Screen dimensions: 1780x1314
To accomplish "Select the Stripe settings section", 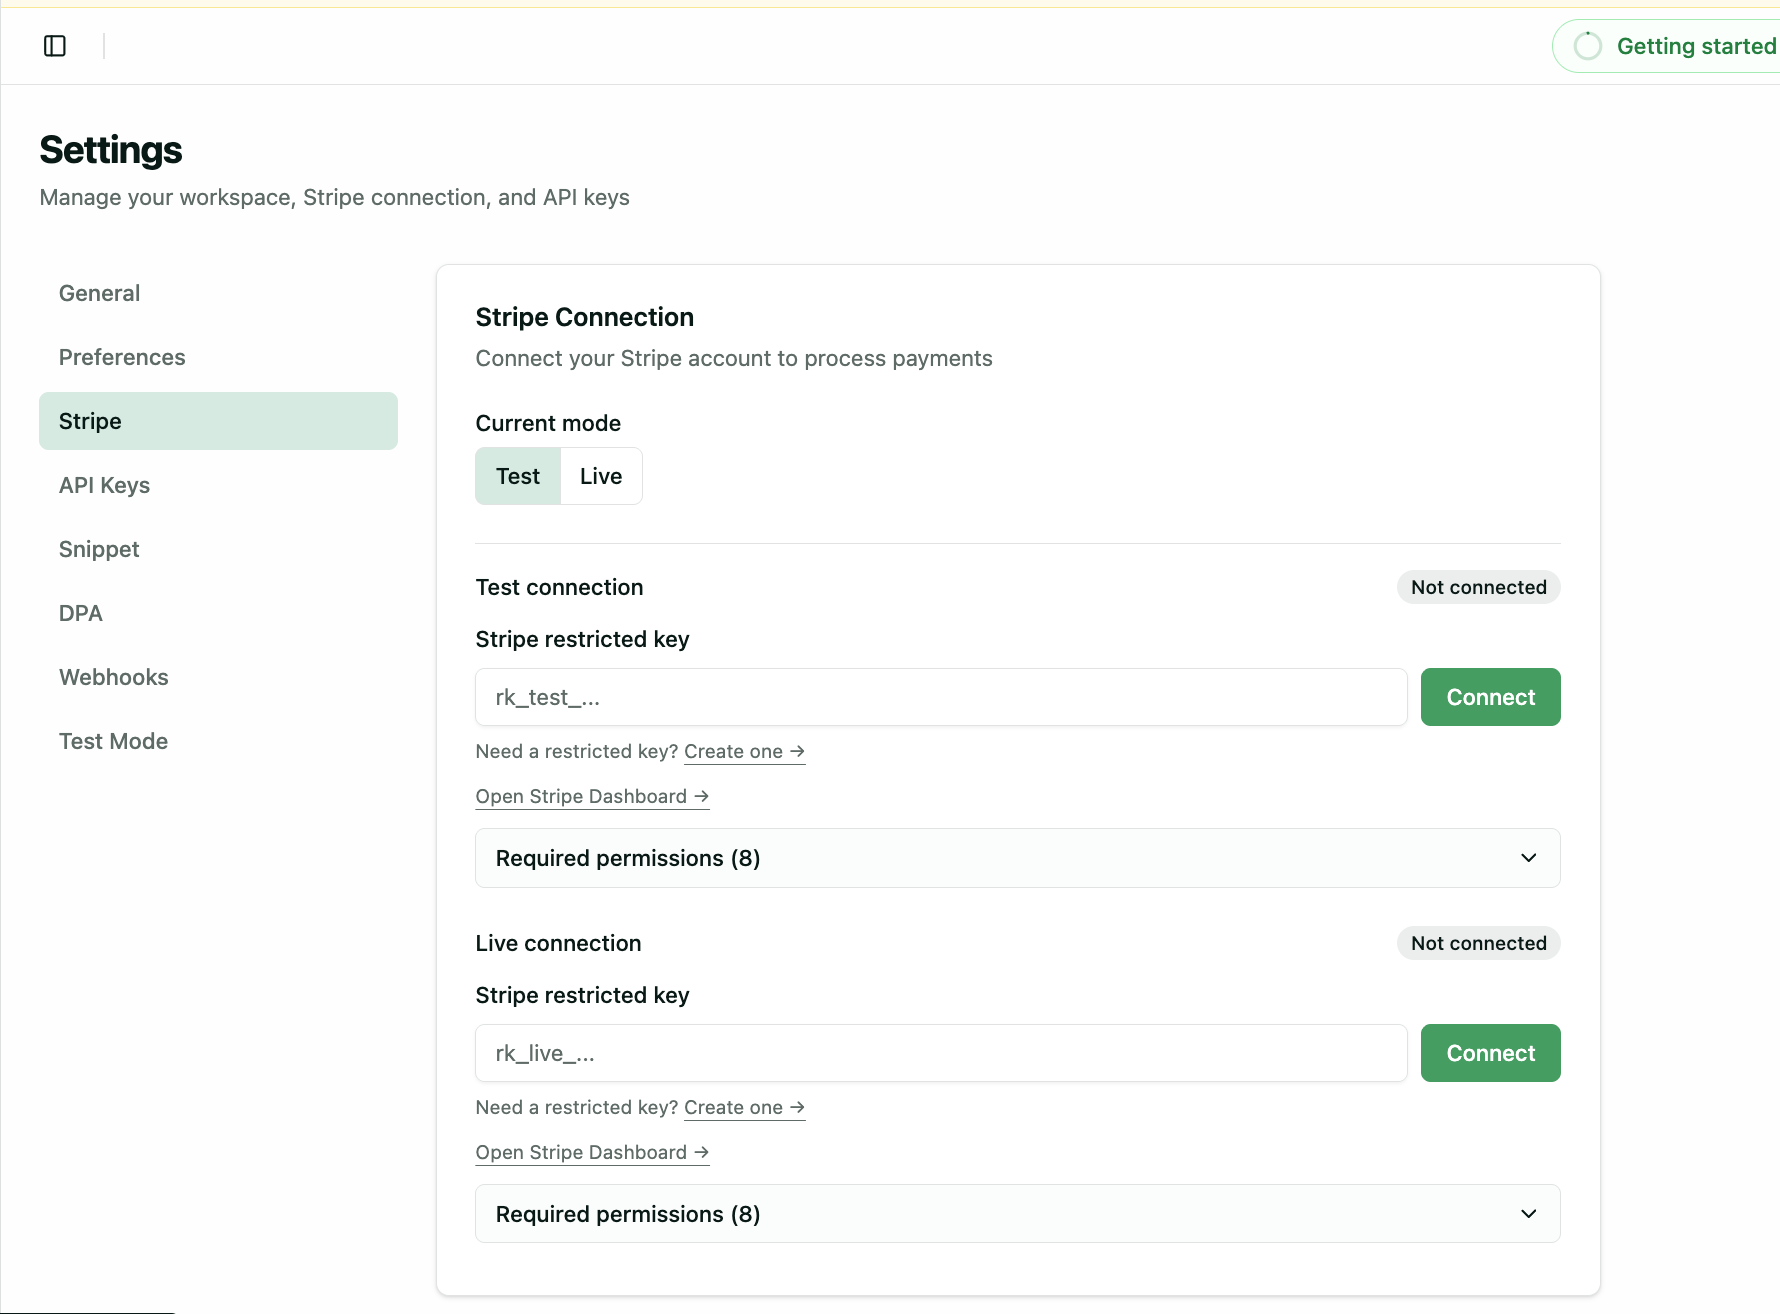I will tap(218, 421).
